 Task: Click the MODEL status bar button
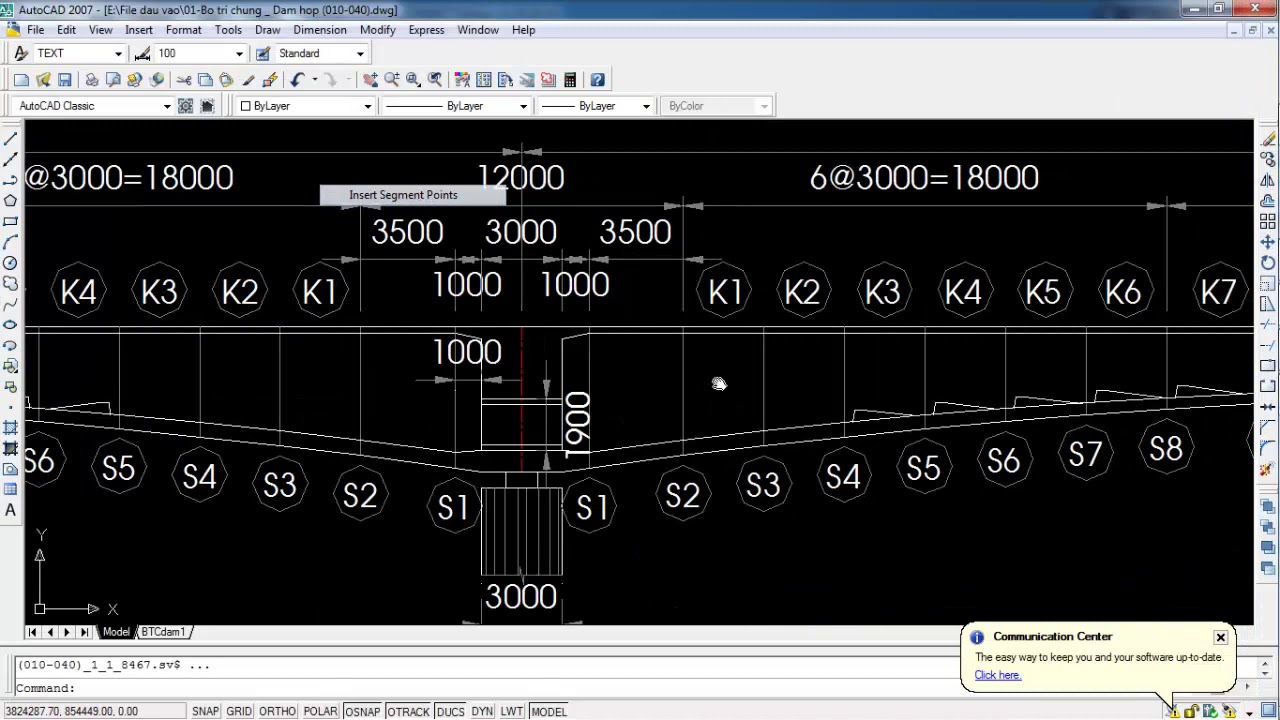tap(549, 711)
